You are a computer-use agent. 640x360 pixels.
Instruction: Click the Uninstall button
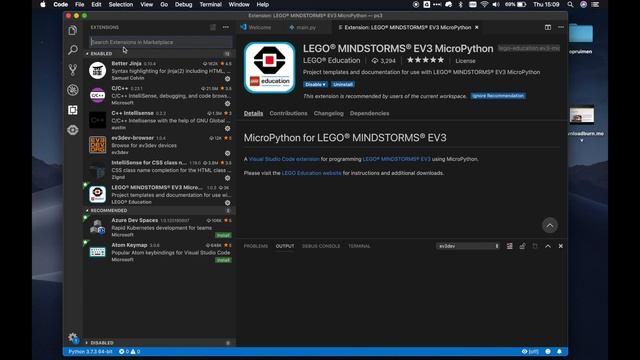coord(342,84)
